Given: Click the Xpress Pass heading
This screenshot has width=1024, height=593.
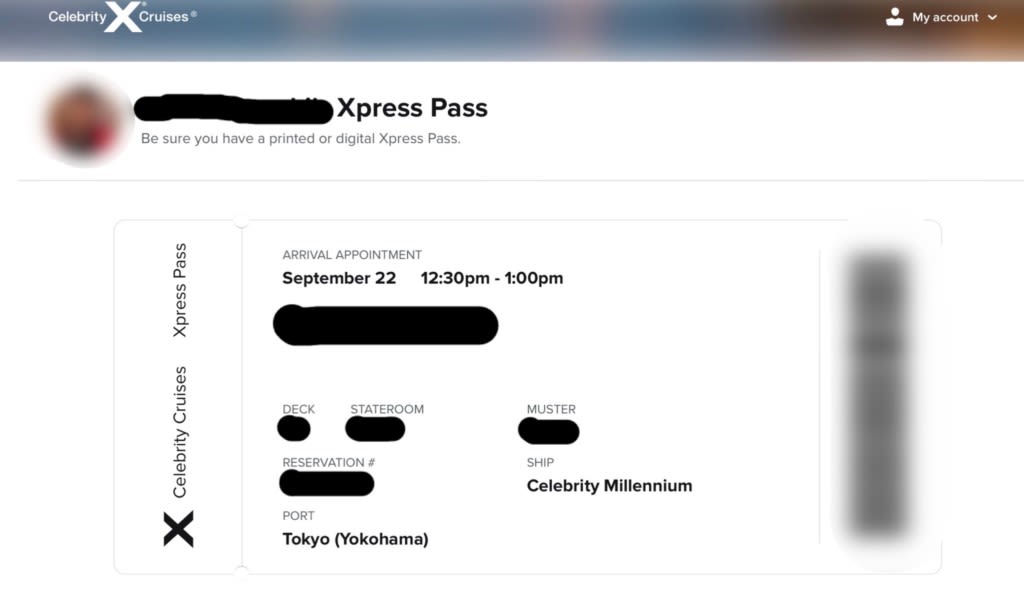Looking at the screenshot, I should tap(412, 108).
